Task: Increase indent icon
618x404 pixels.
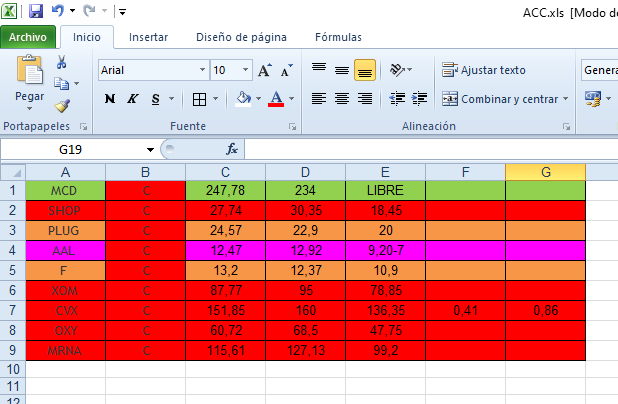Action: coord(419,99)
